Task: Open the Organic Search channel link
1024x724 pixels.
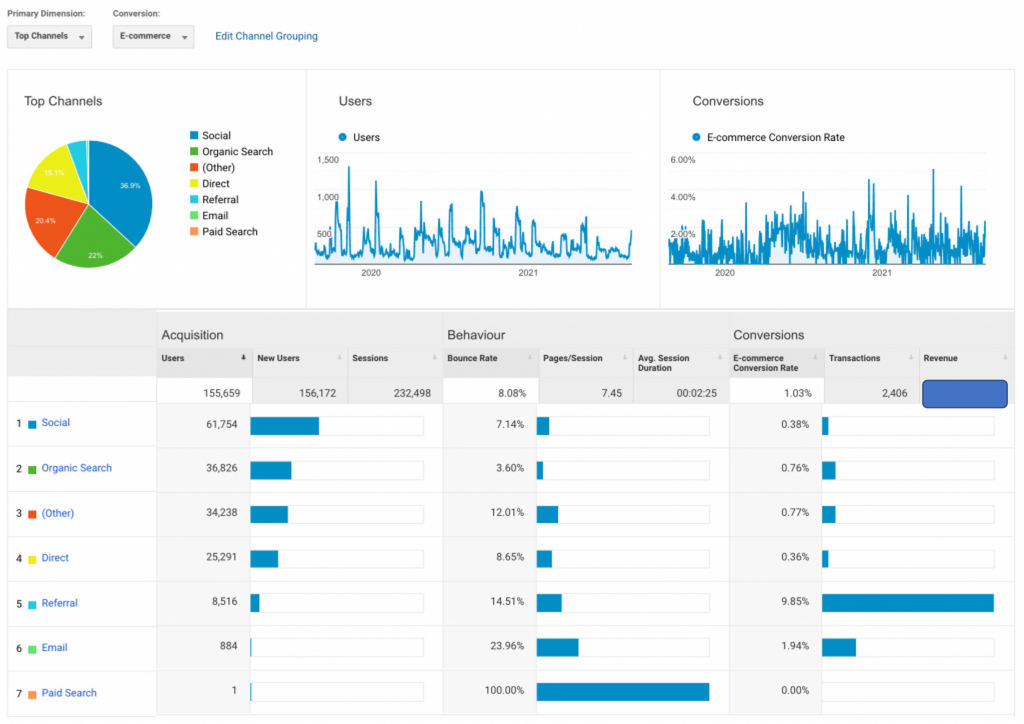Action: (76, 468)
